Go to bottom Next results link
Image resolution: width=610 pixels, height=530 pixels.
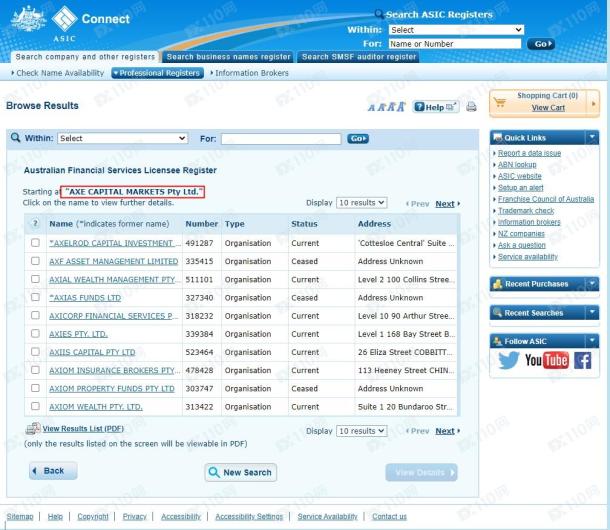pos(447,431)
